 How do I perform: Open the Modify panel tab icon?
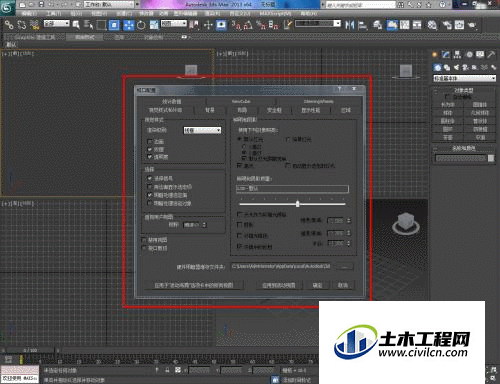coord(446,54)
